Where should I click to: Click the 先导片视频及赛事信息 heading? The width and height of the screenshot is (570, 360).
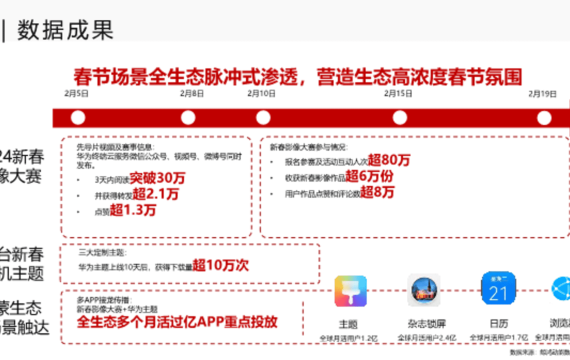[115, 147]
